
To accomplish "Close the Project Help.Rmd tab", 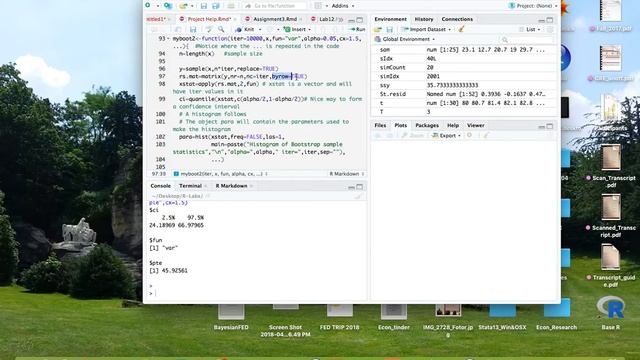I will coord(235,19).
